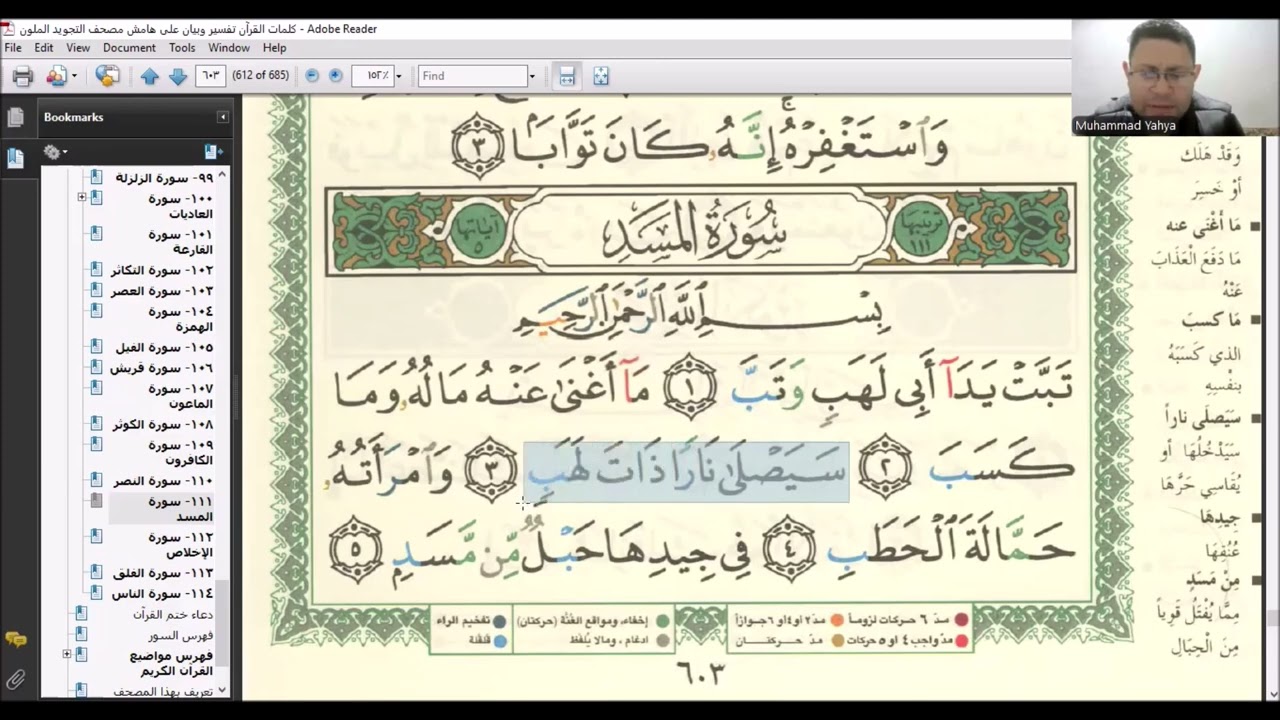Click the globe share-meeting toolbar icon
Viewport: 1280px width, 720px height.
point(107,76)
